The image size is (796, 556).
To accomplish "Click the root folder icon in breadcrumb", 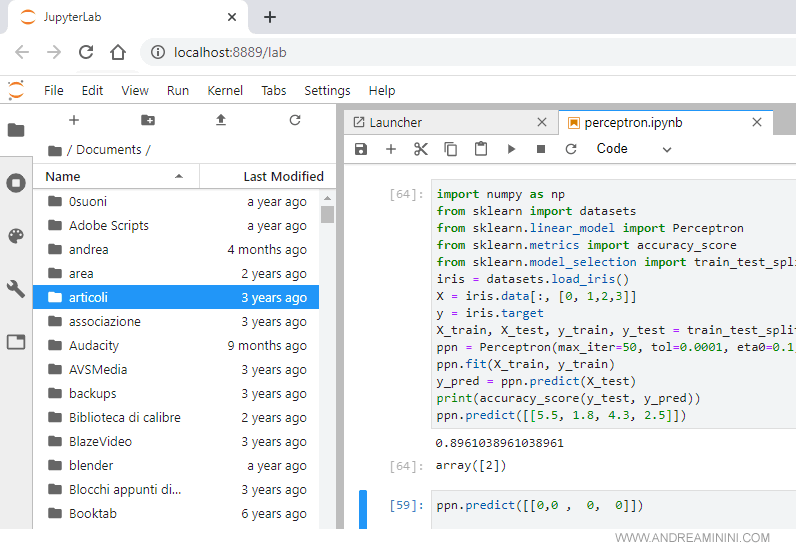I will pyautogui.click(x=54, y=150).
